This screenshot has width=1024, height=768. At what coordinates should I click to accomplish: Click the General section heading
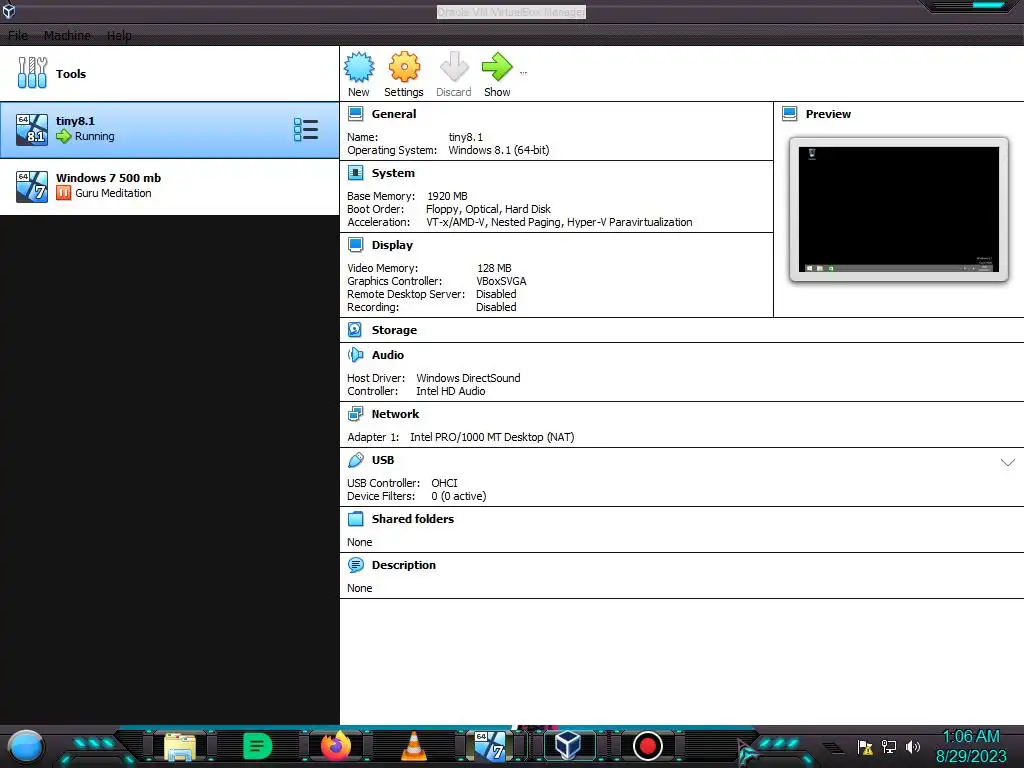pyautogui.click(x=394, y=114)
